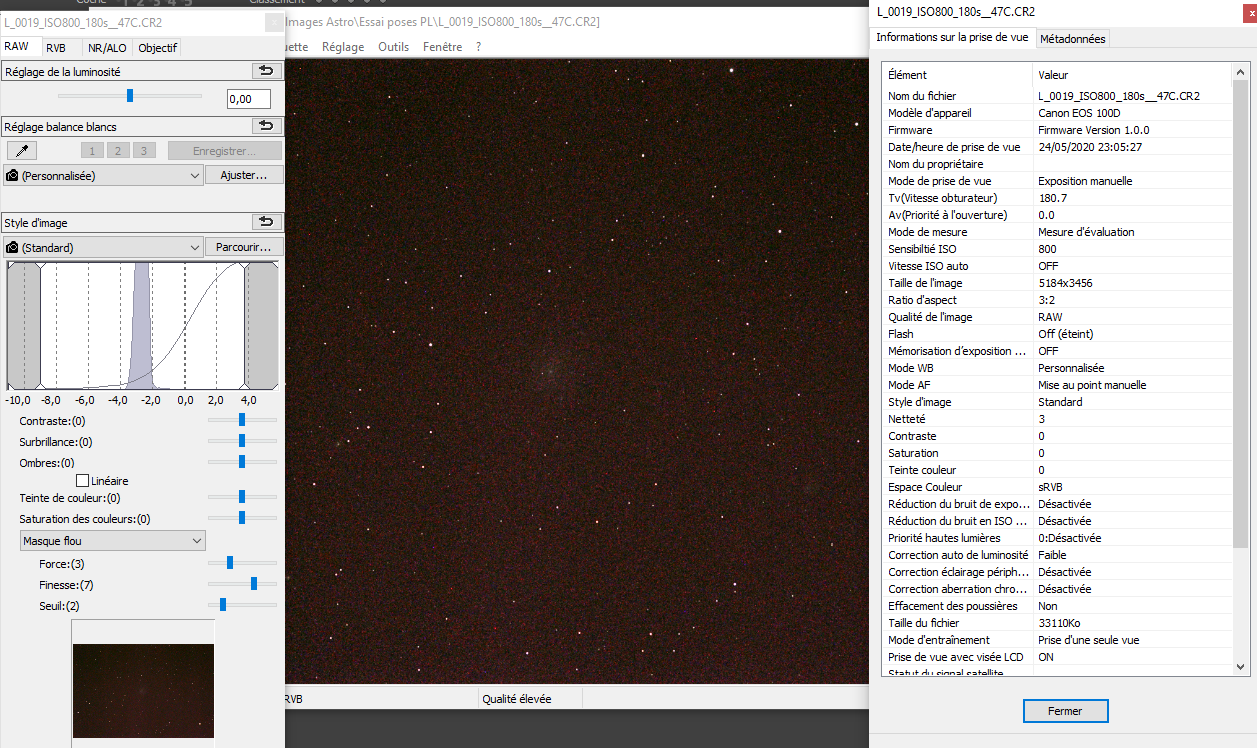This screenshot has width=1257, height=748.
Task: Select the date value 24/05/2020 23:05:27
Action: pos(1090,147)
